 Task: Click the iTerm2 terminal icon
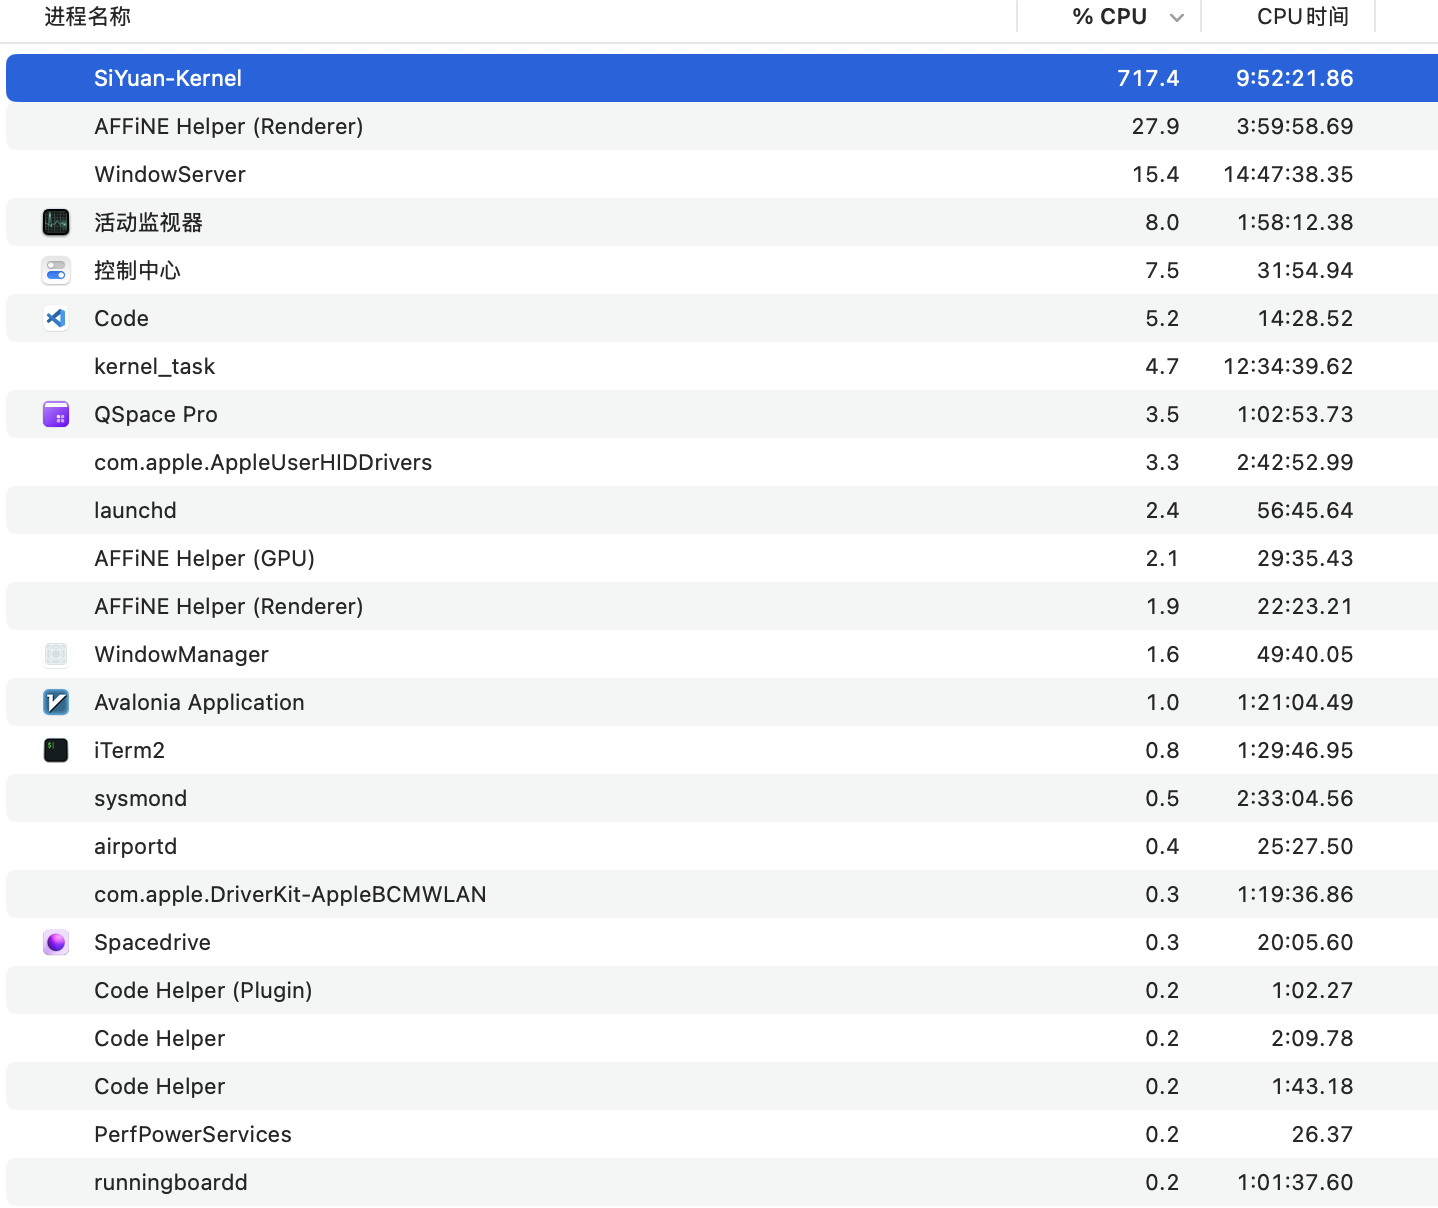pos(56,750)
